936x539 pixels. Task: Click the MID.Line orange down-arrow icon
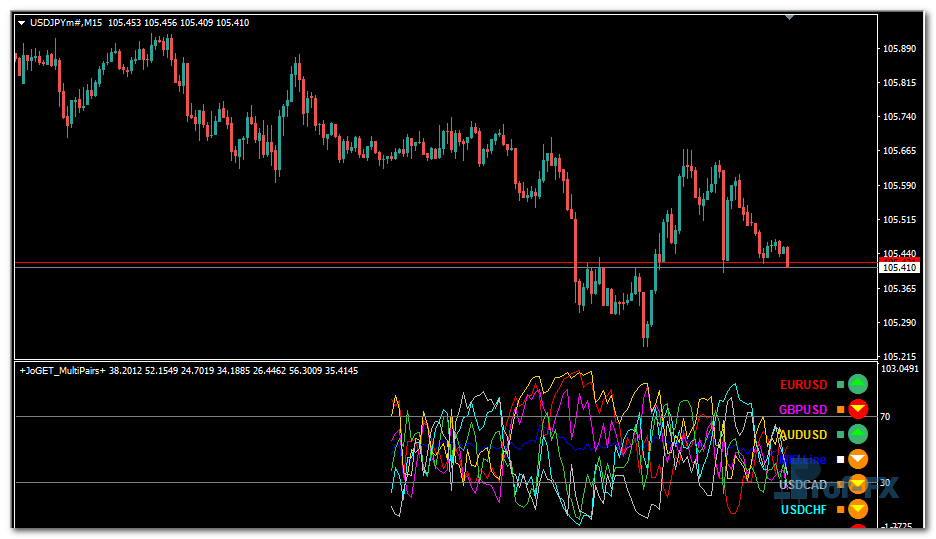[x=857, y=459]
